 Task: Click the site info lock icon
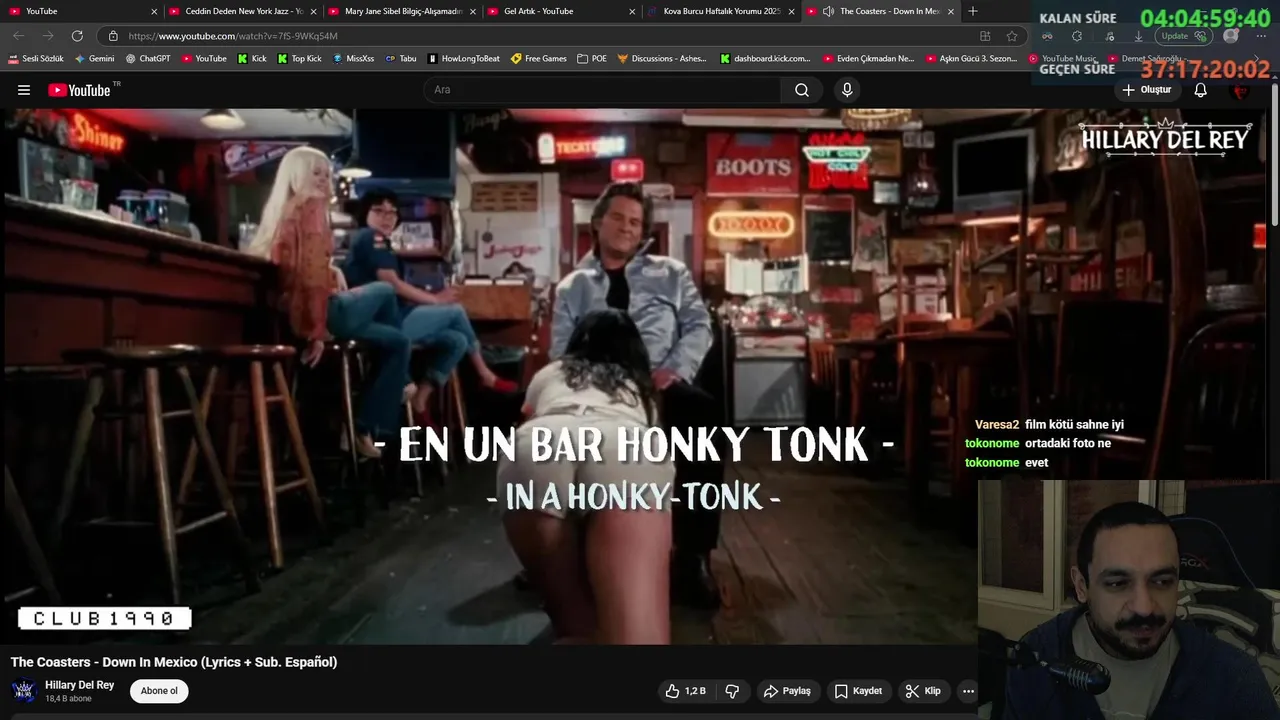click(x=113, y=36)
